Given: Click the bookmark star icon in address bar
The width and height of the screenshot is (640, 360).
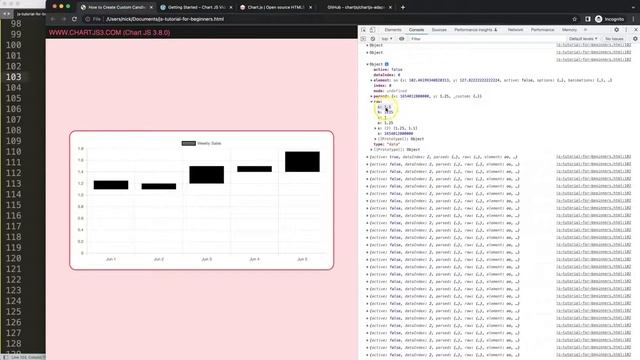Looking at the screenshot, I should [575, 19].
